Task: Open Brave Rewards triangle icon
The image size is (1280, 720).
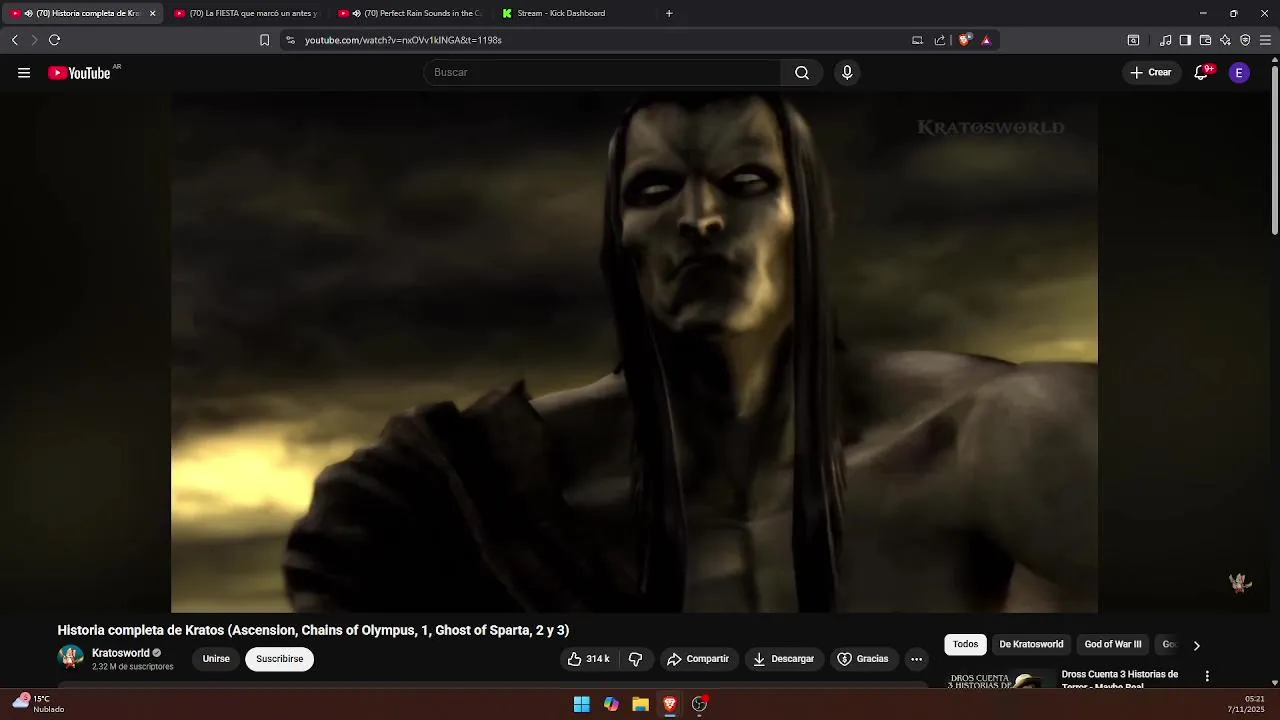Action: 986,40
